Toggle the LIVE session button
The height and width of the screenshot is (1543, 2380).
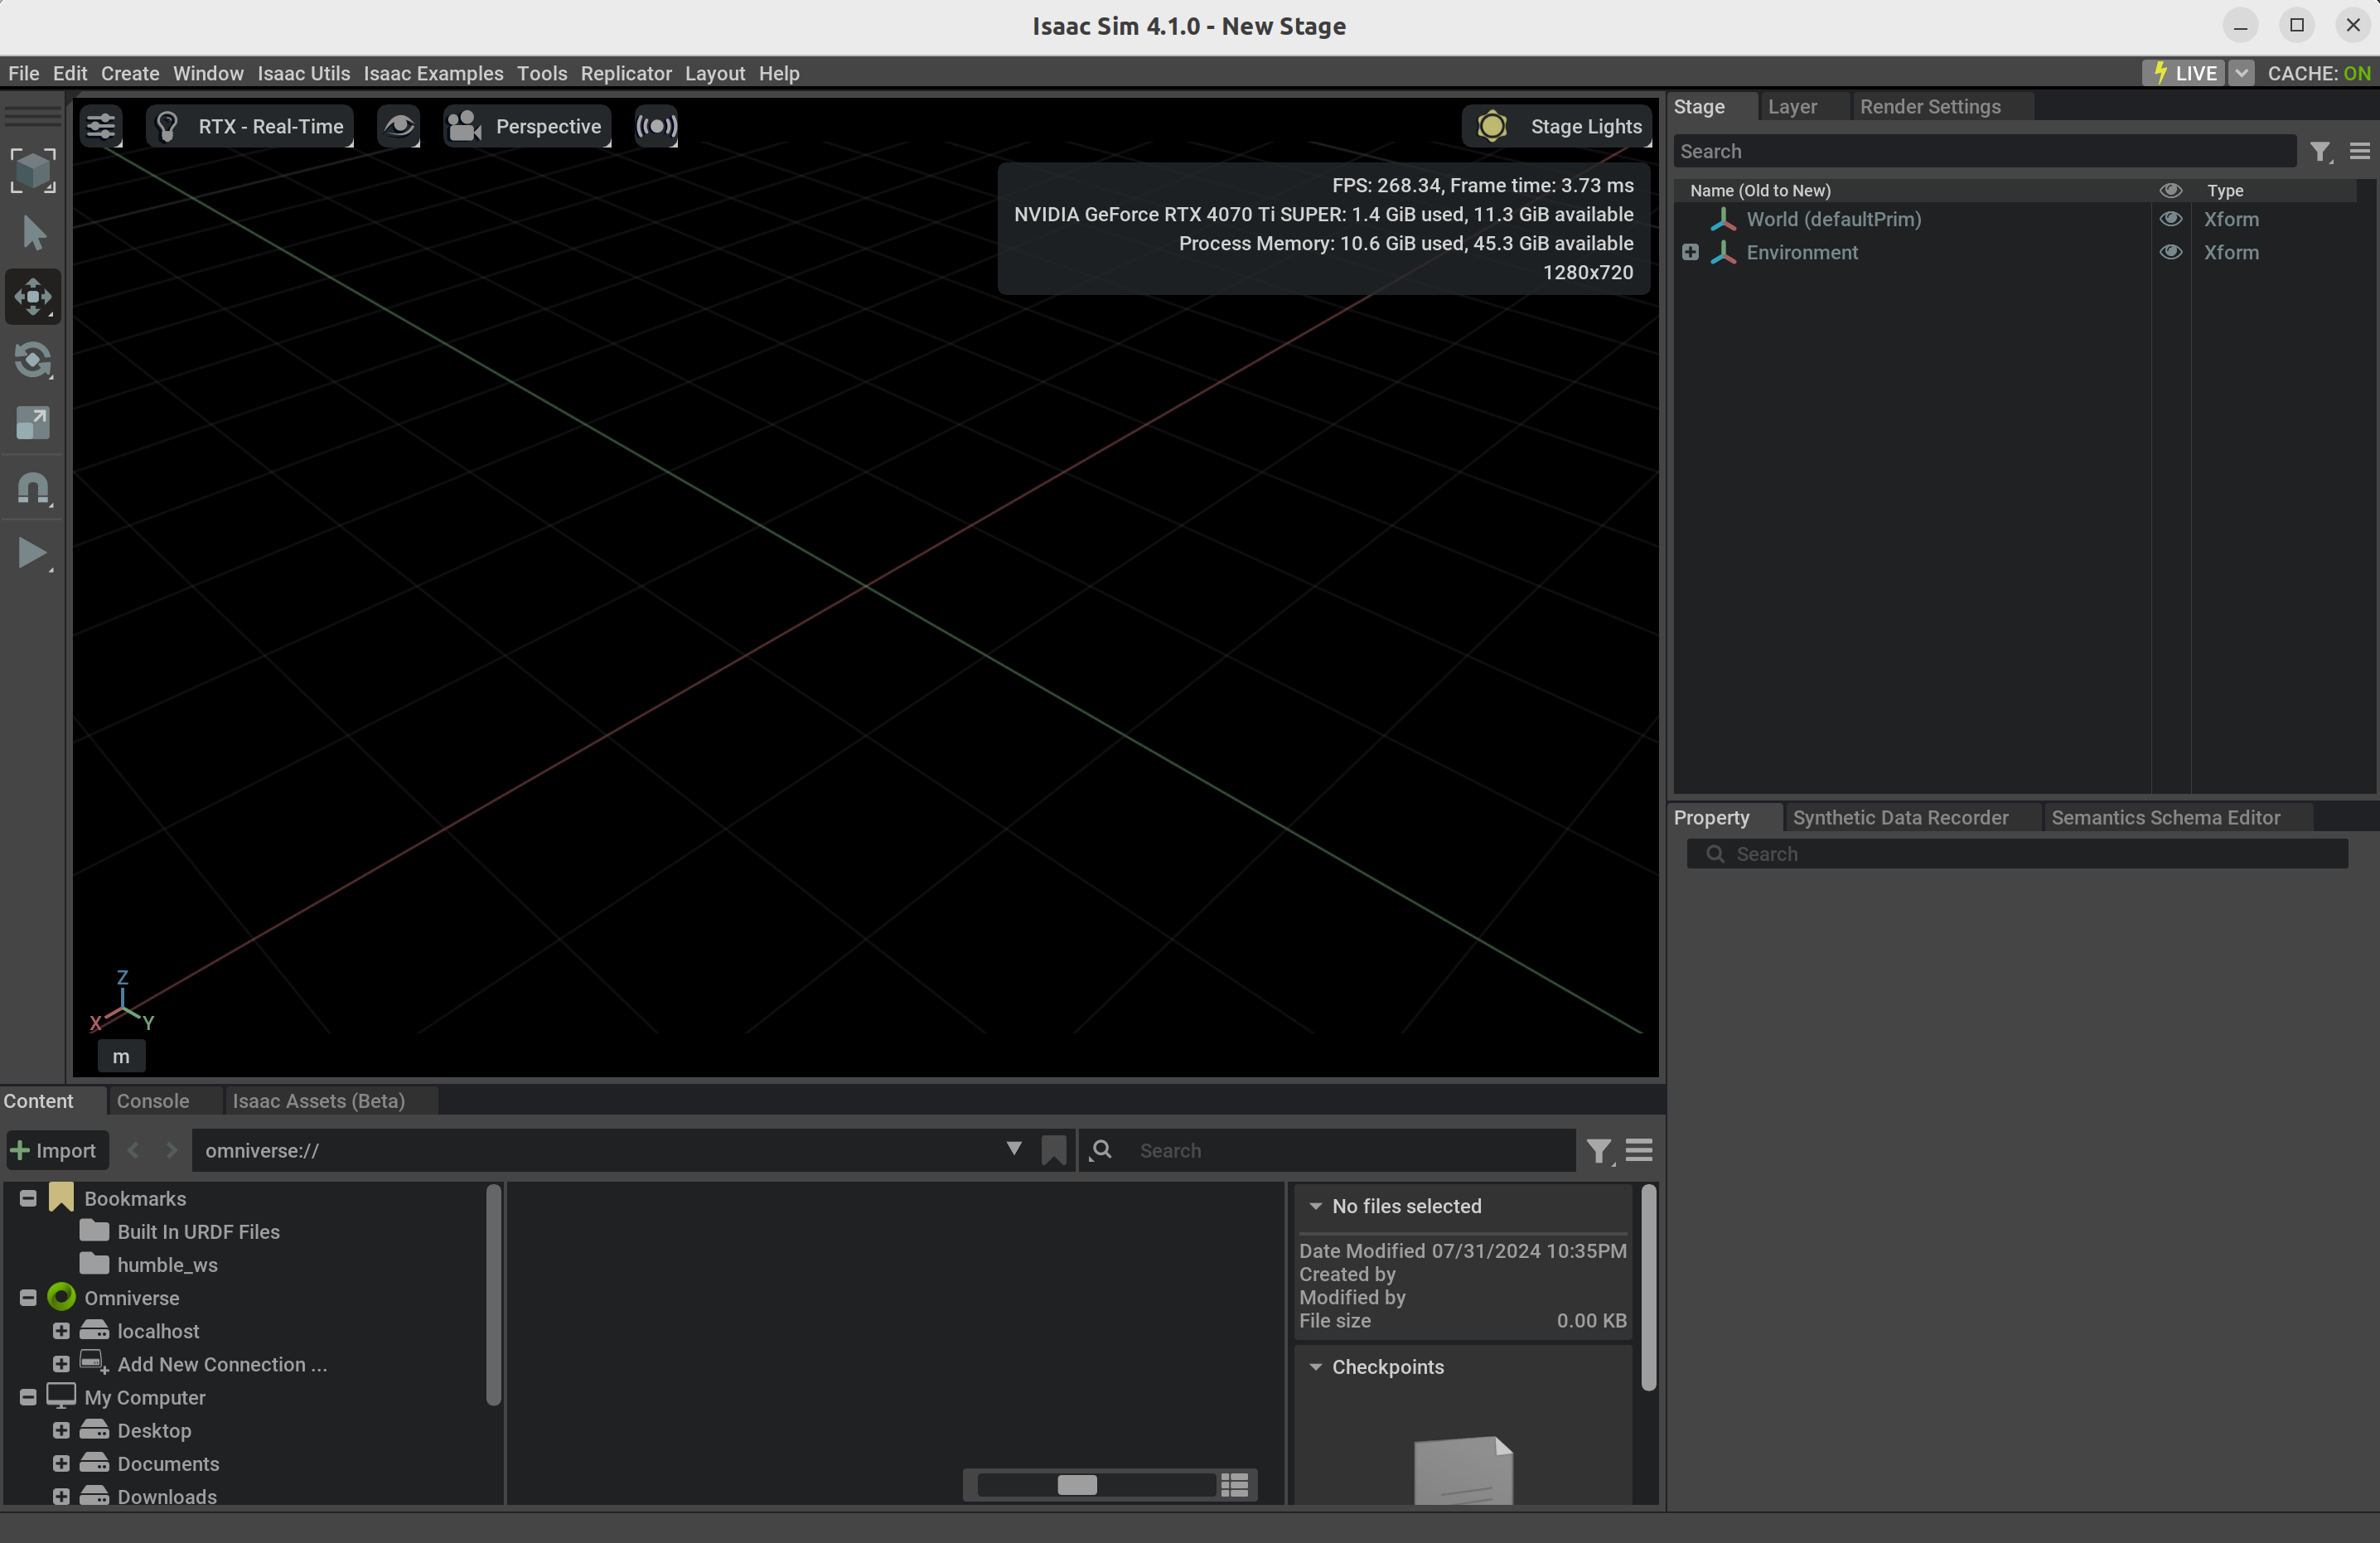[x=2184, y=73]
